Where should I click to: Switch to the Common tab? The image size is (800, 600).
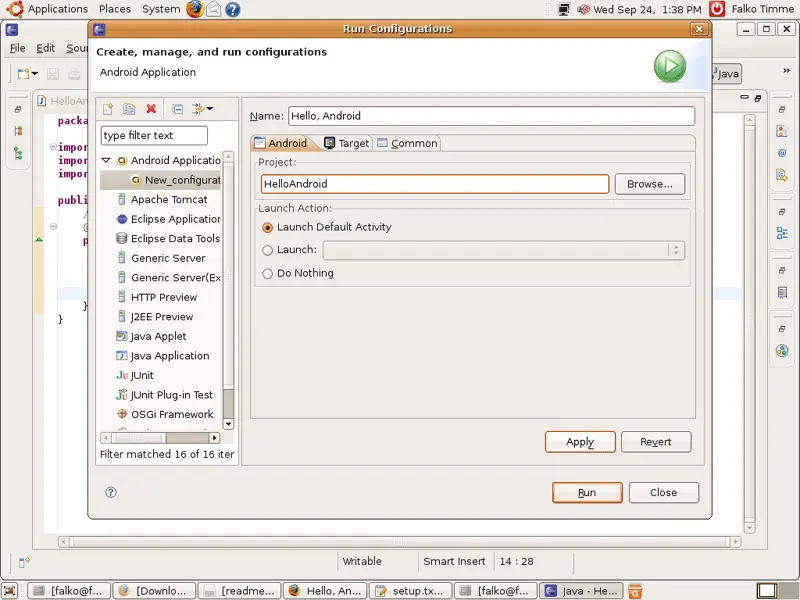pyautogui.click(x=407, y=143)
